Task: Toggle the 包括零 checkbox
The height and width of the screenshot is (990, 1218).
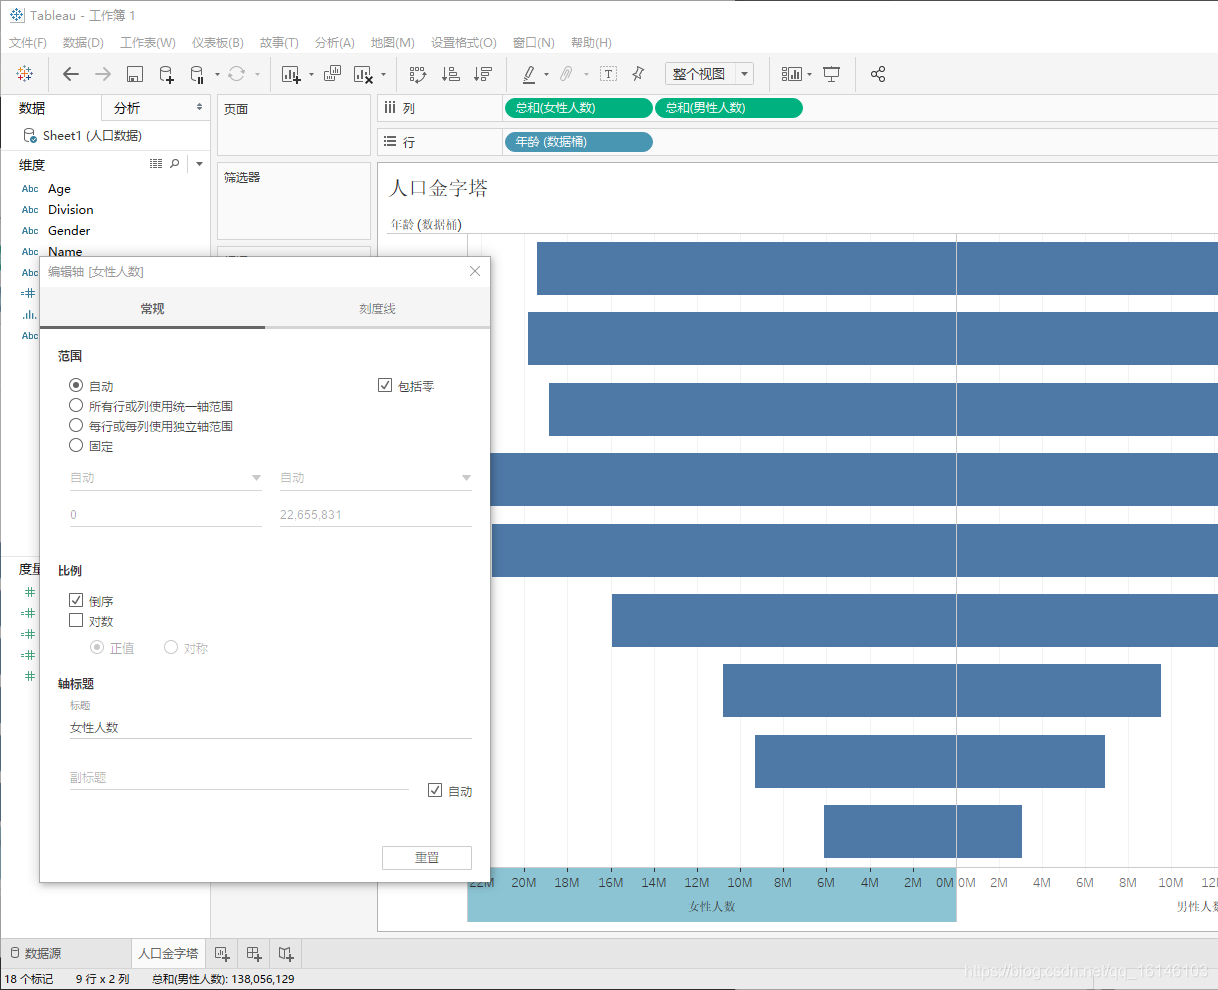Action: [385, 385]
